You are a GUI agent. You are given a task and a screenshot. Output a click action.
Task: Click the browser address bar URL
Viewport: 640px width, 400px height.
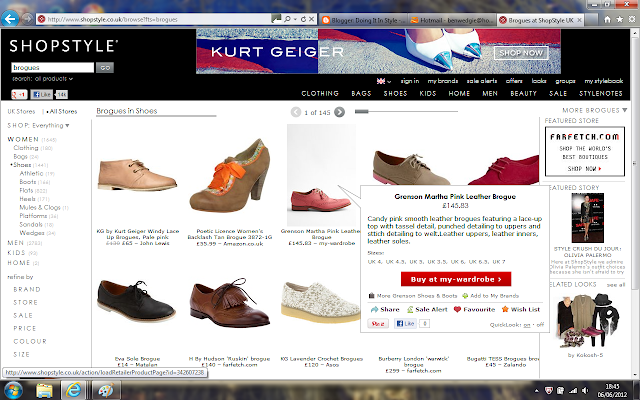(x=155, y=19)
